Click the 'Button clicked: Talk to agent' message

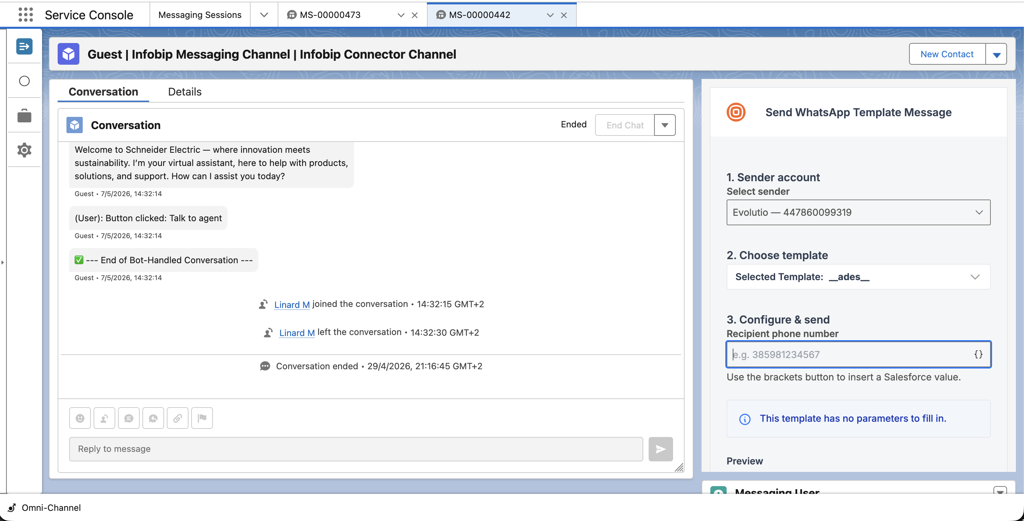point(148,218)
